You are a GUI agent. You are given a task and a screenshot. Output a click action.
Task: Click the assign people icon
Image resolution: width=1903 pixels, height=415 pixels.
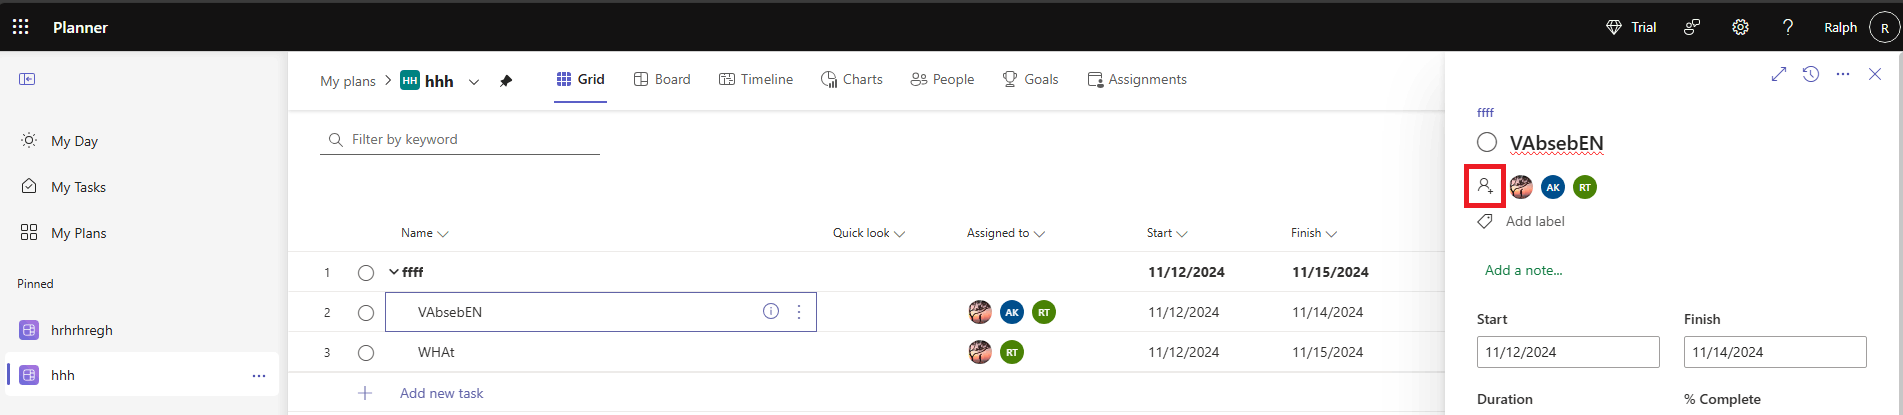click(1485, 186)
